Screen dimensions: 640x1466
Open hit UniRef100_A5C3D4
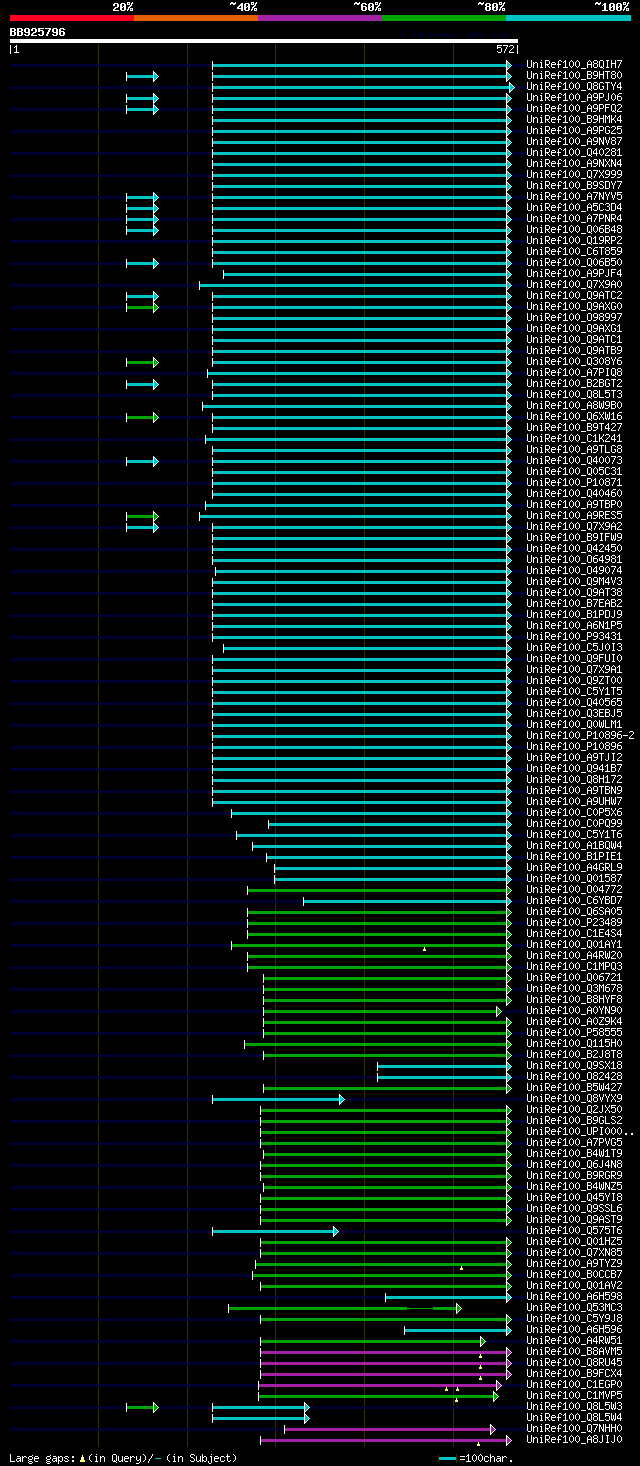pyautogui.click(x=574, y=208)
